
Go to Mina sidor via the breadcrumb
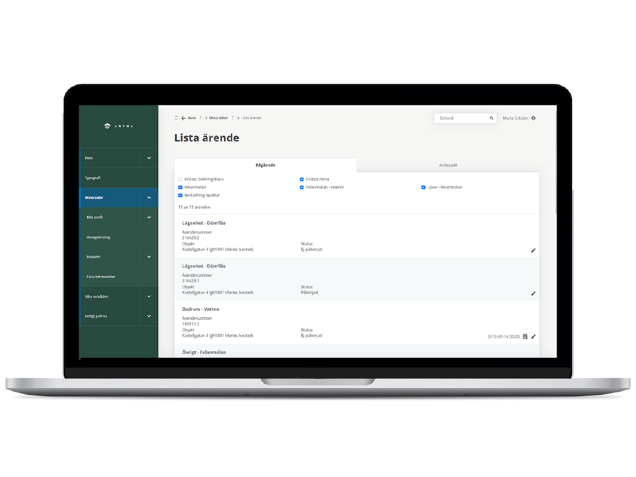point(218,118)
